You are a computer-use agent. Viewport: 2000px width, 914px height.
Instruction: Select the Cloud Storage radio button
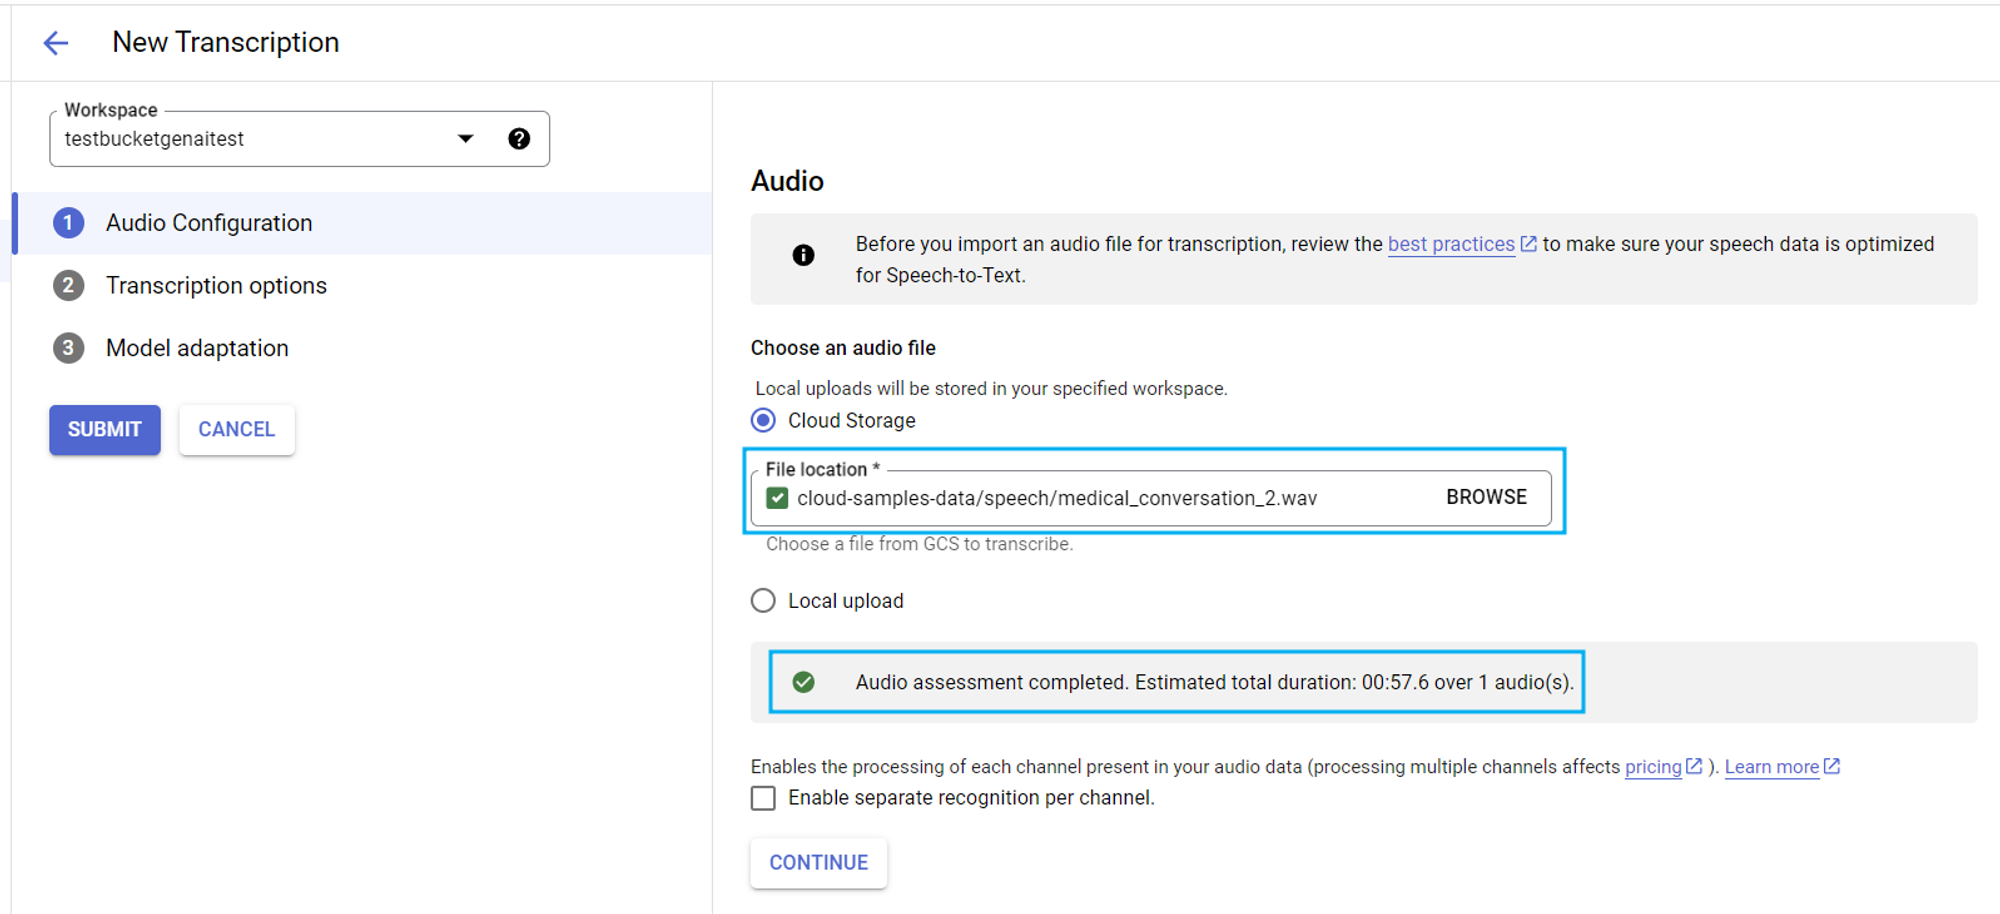point(763,421)
